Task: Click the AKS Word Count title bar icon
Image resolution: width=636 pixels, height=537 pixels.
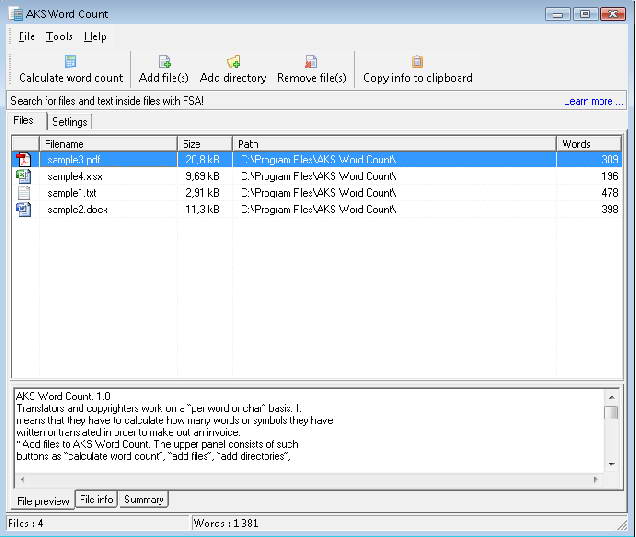Action: (16, 14)
